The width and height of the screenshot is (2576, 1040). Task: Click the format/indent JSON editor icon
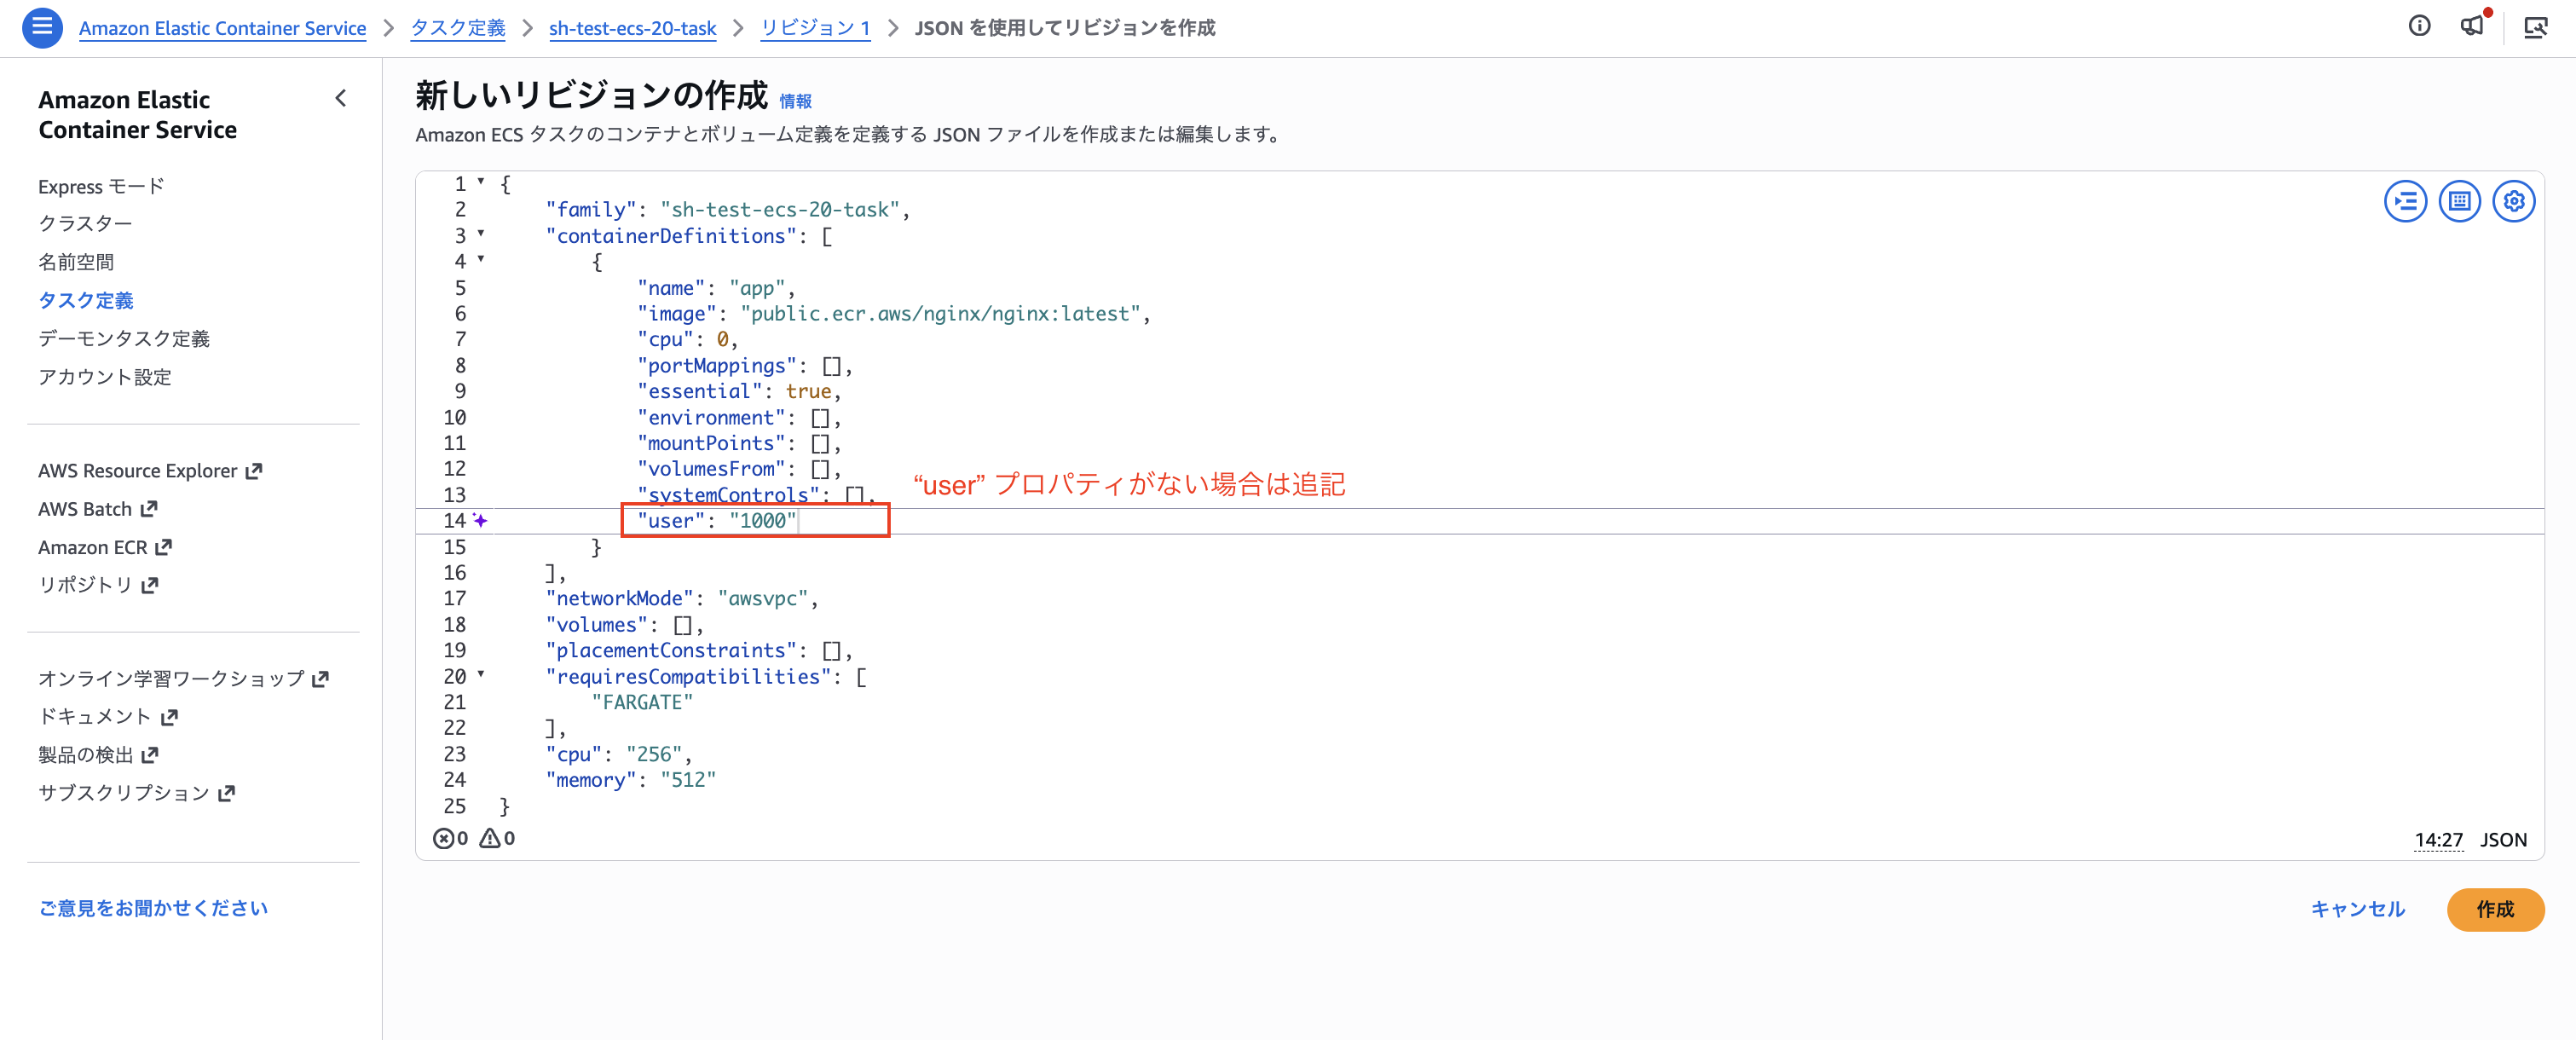[2405, 201]
